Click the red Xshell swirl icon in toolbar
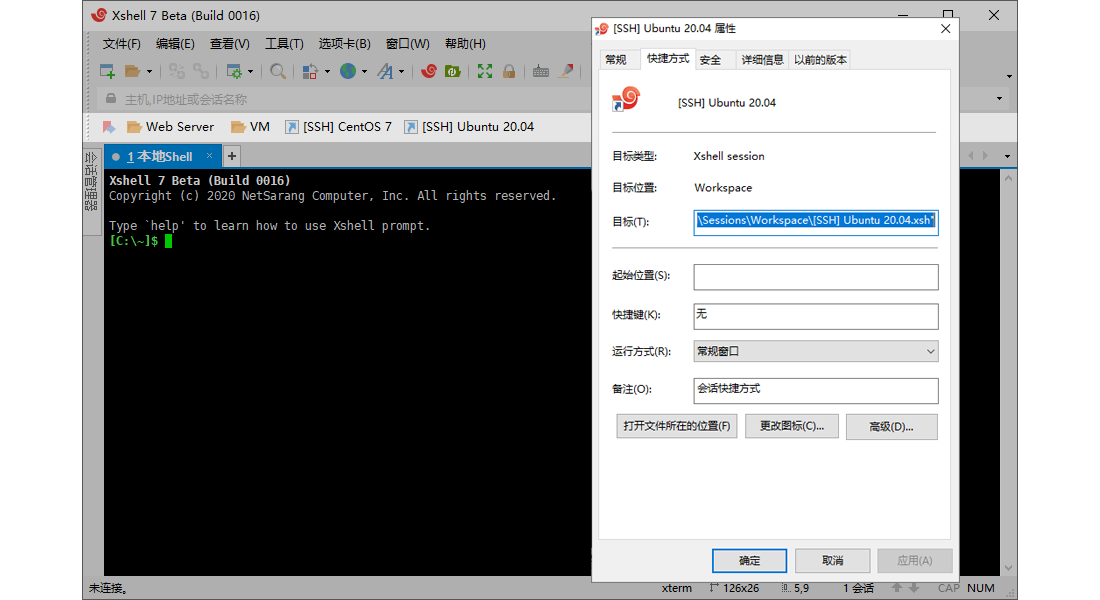This screenshot has width=1100, height=600. tap(429, 71)
